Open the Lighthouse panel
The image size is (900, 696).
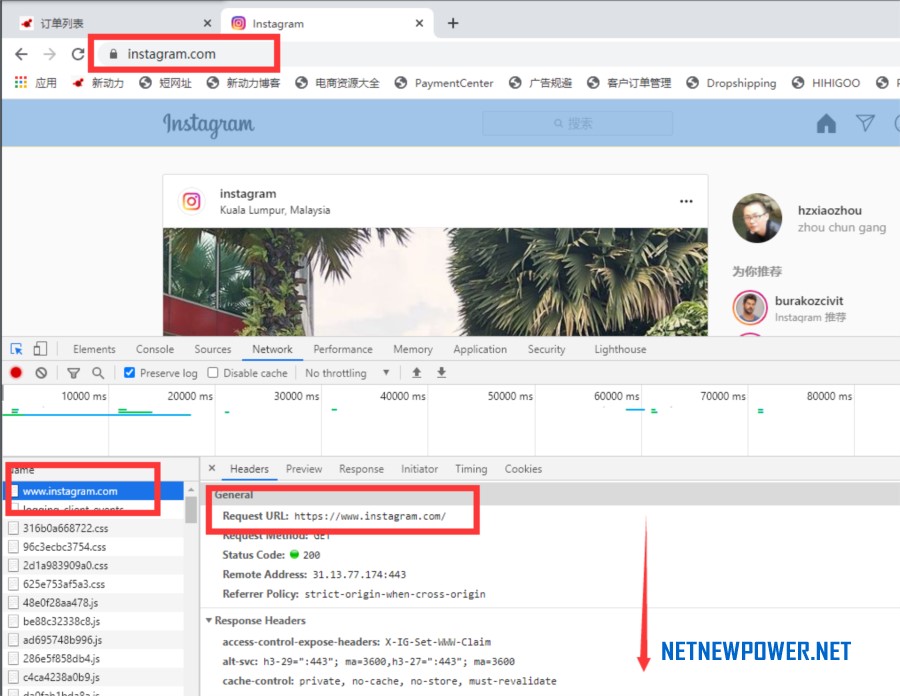click(x=620, y=349)
